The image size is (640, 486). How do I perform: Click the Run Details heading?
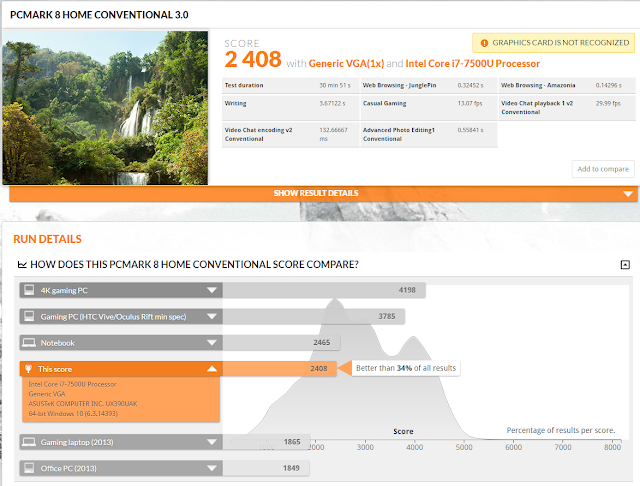click(x=47, y=239)
